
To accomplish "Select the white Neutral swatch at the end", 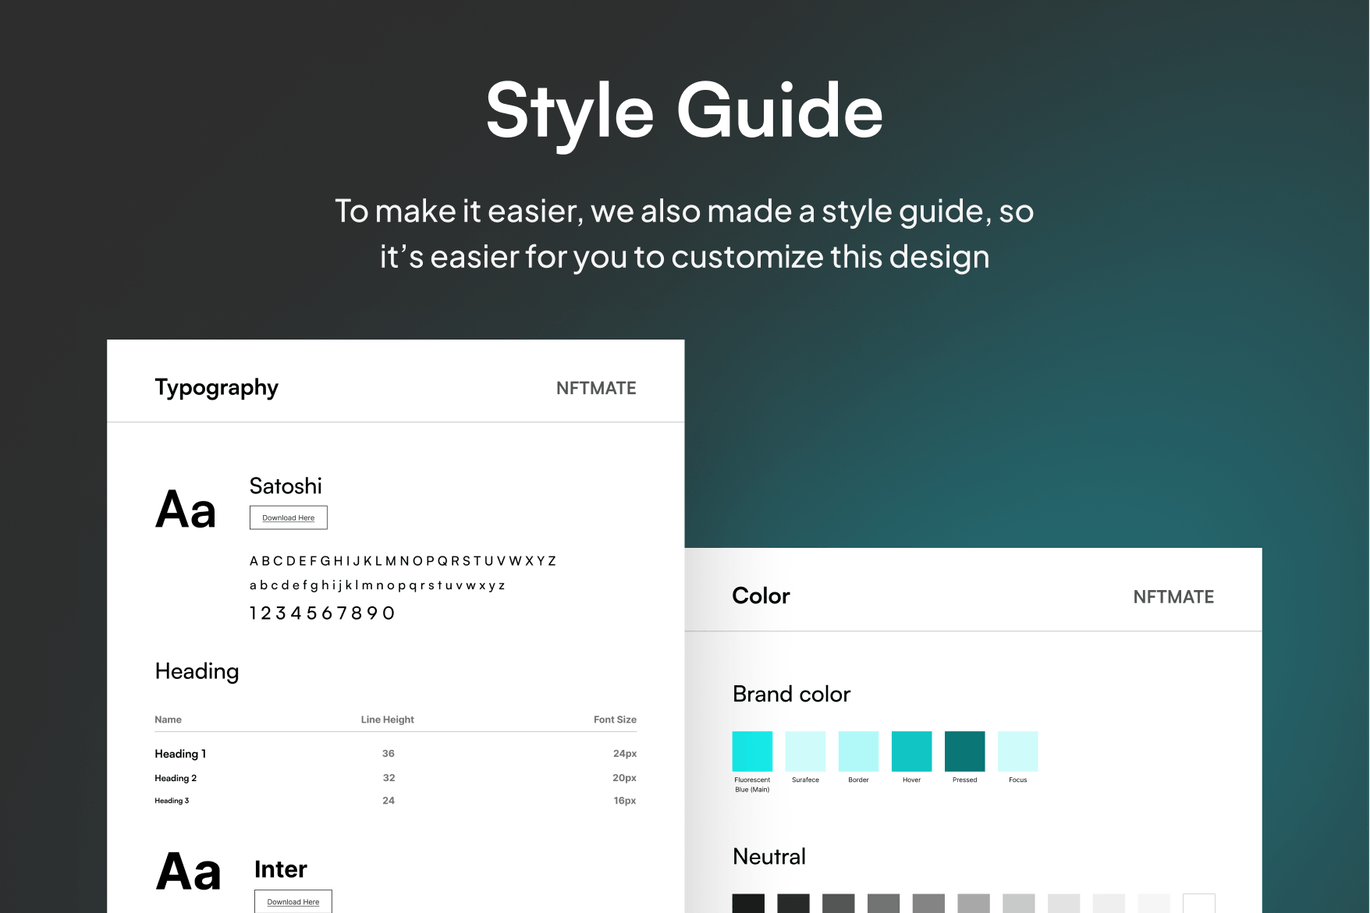I will 1198,903.
